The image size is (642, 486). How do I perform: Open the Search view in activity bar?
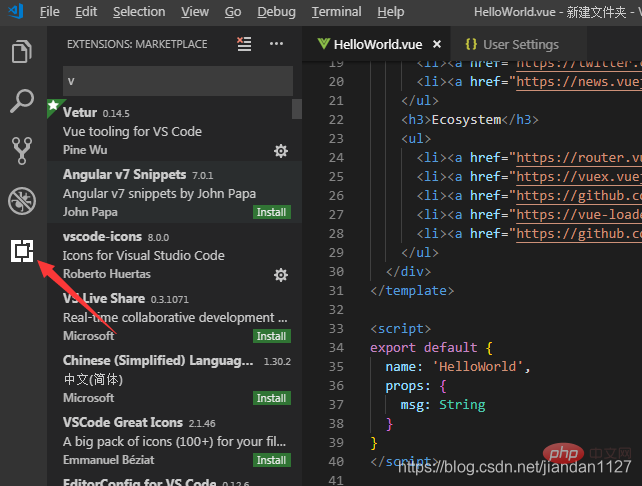(x=22, y=101)
